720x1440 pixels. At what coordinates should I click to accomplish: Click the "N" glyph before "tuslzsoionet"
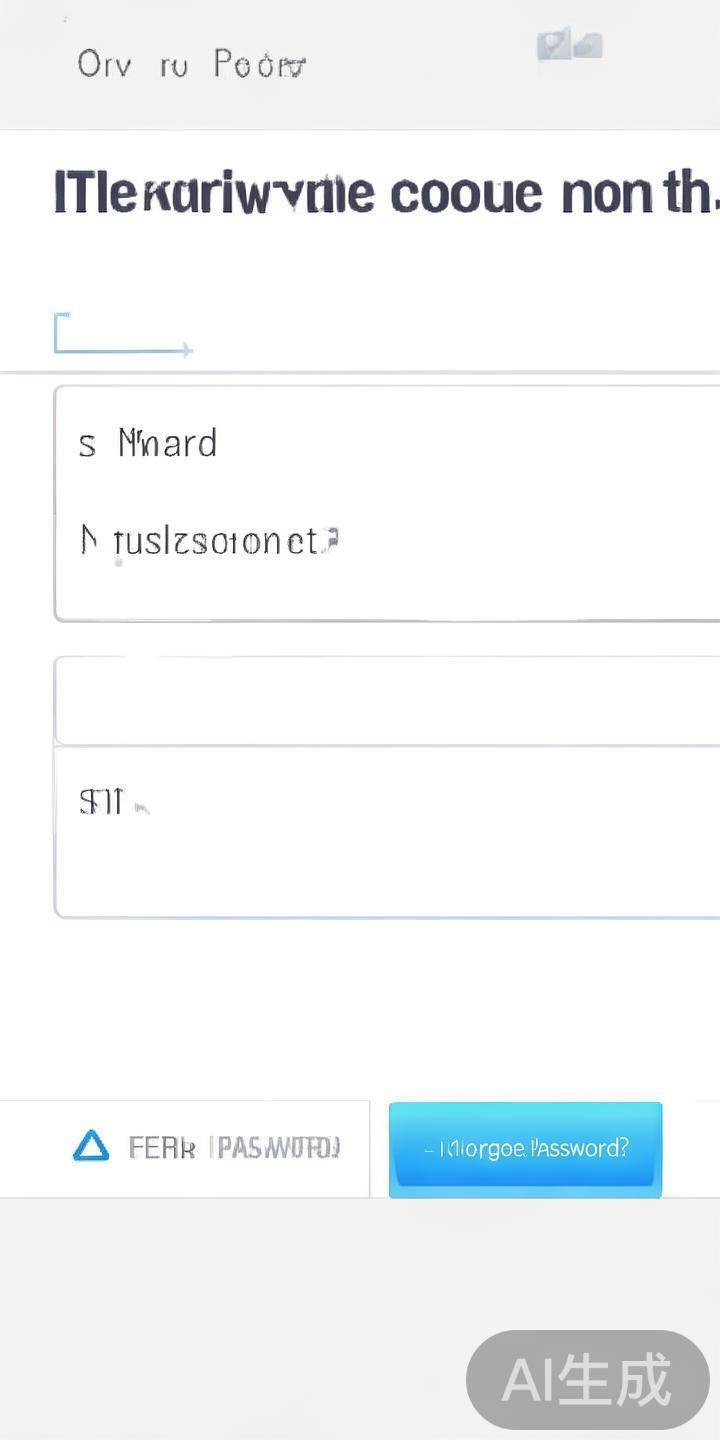coord(90,541)
